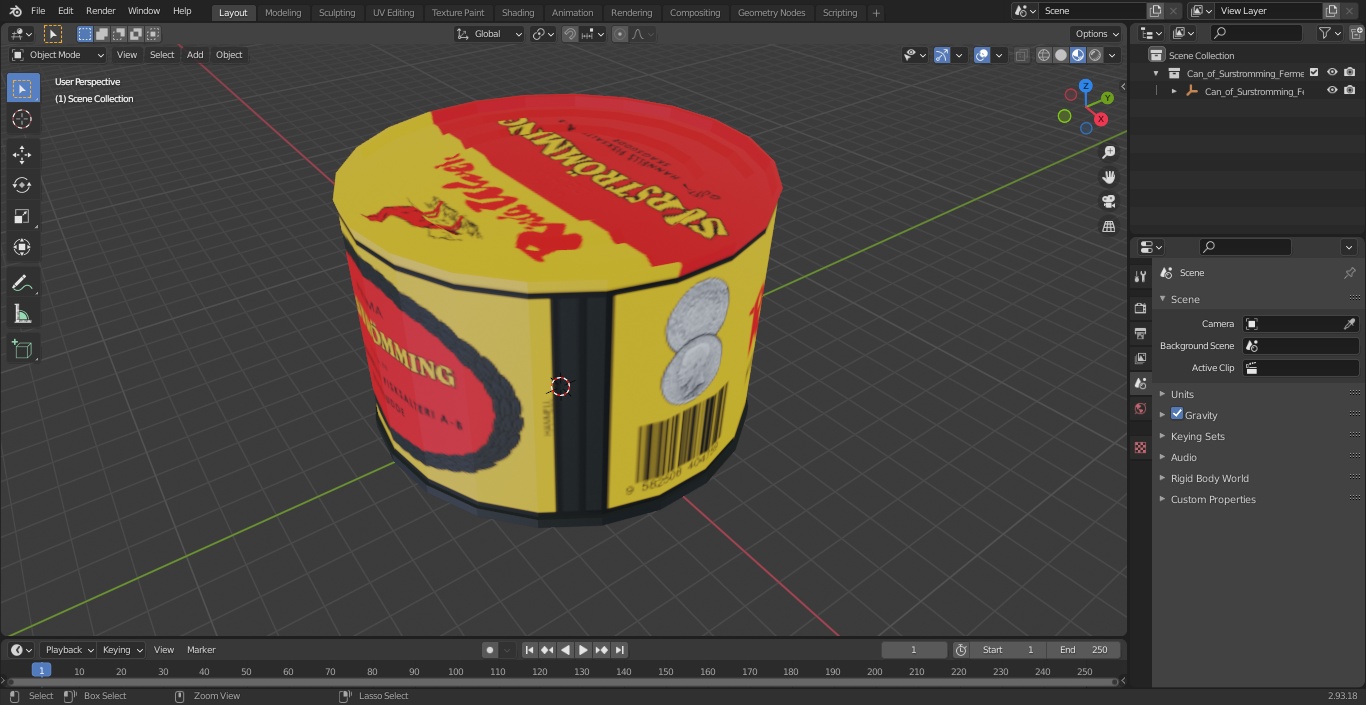Click the Blender logo menu icon
The width and height of the screenshot is (1366, 705).
click(x=16, y=11)
